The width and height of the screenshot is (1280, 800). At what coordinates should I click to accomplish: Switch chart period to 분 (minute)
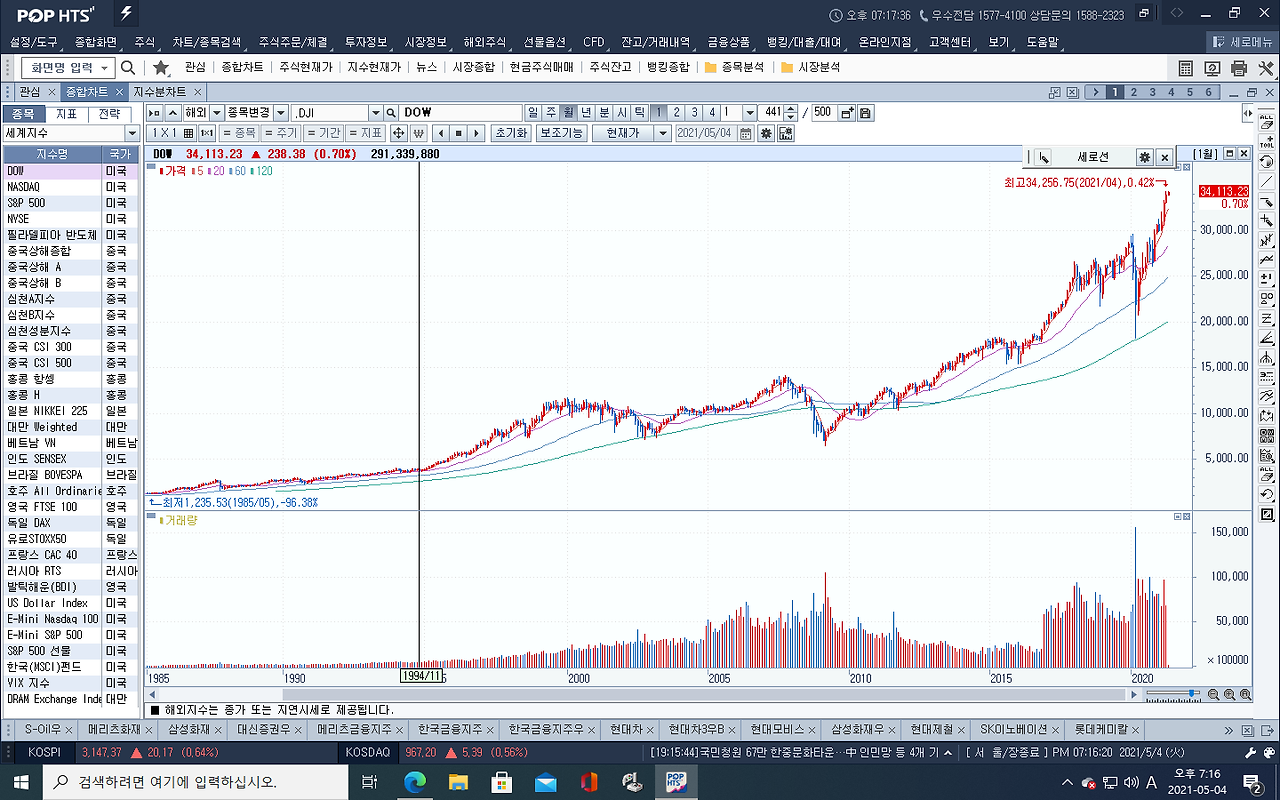(x=604, y=113)
